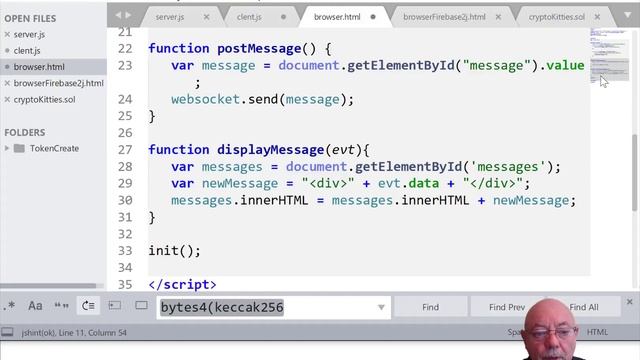The height and width of the screenshot is (360, 640).
Task: Switch to cryptoKitties.sol tab
Action: pos(556,17)
